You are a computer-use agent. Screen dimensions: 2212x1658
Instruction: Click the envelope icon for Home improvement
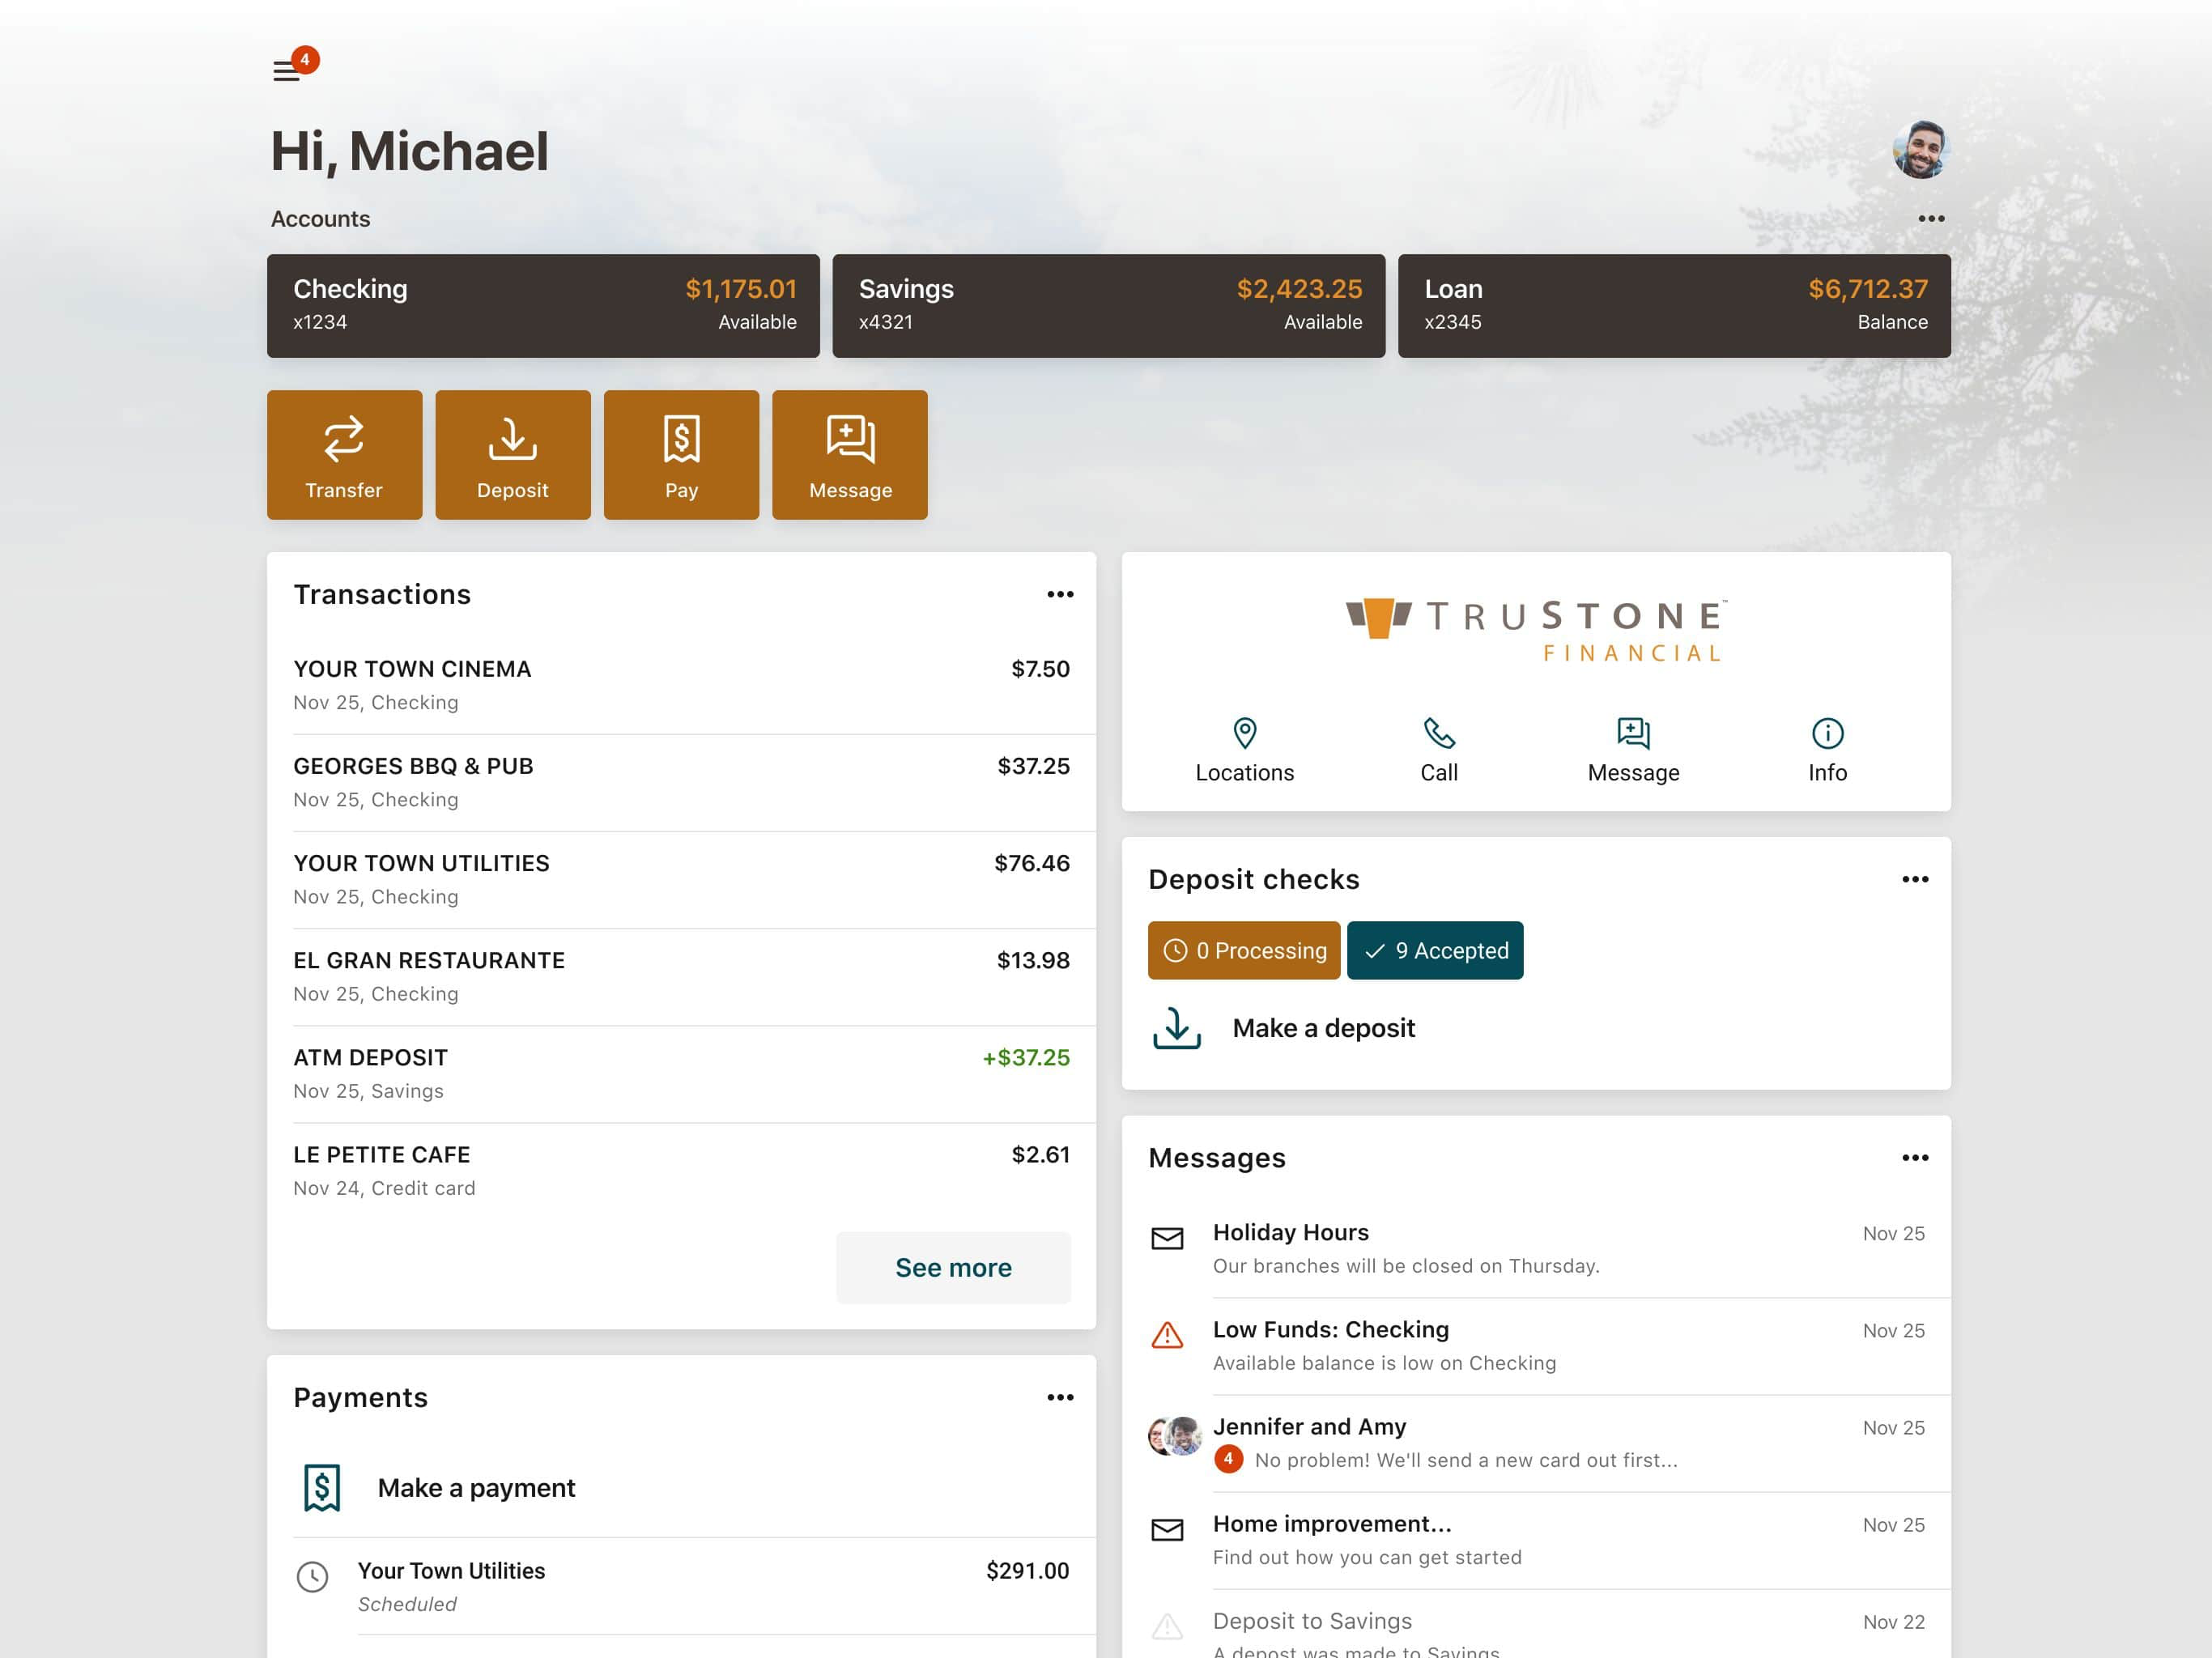1167,1530
